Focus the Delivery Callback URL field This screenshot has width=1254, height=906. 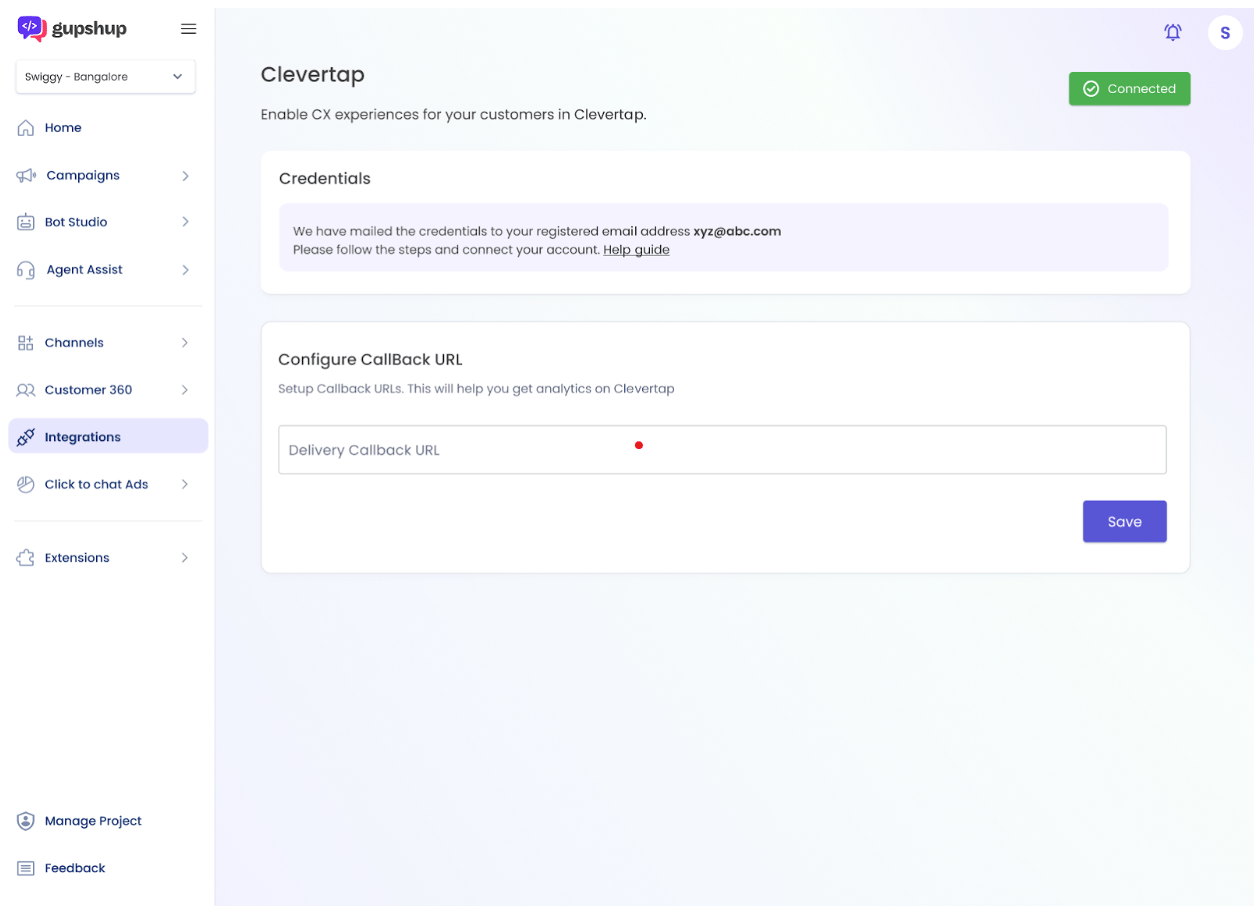(x=722, y=450)
